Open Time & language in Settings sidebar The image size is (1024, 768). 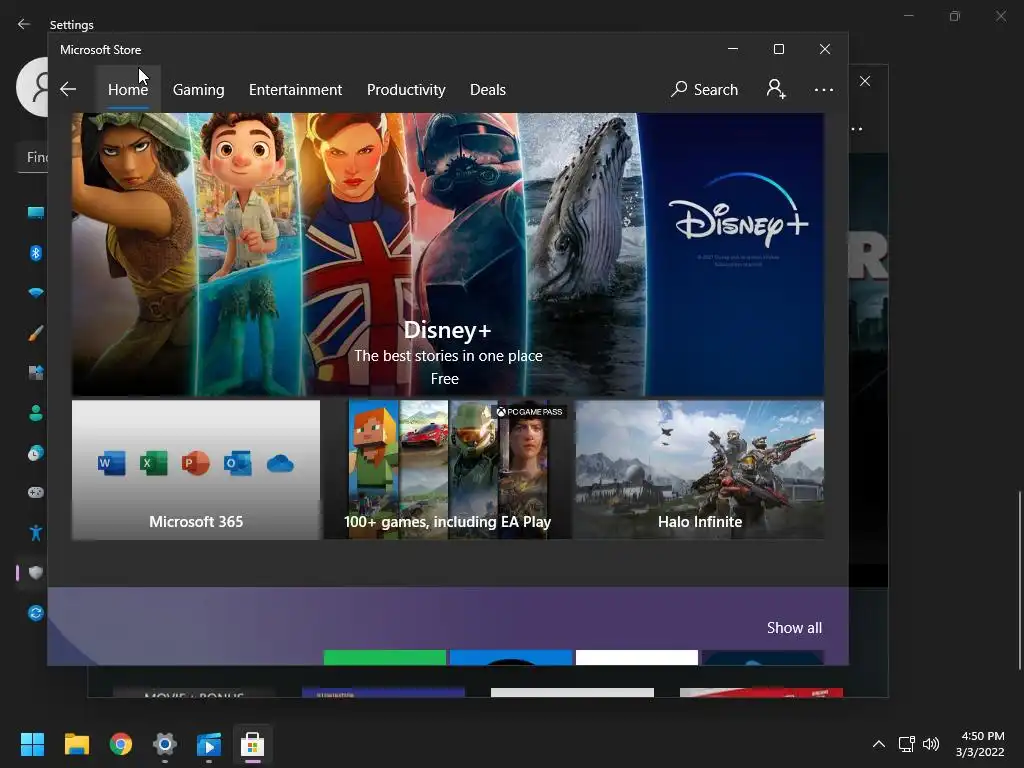(35, 453)
